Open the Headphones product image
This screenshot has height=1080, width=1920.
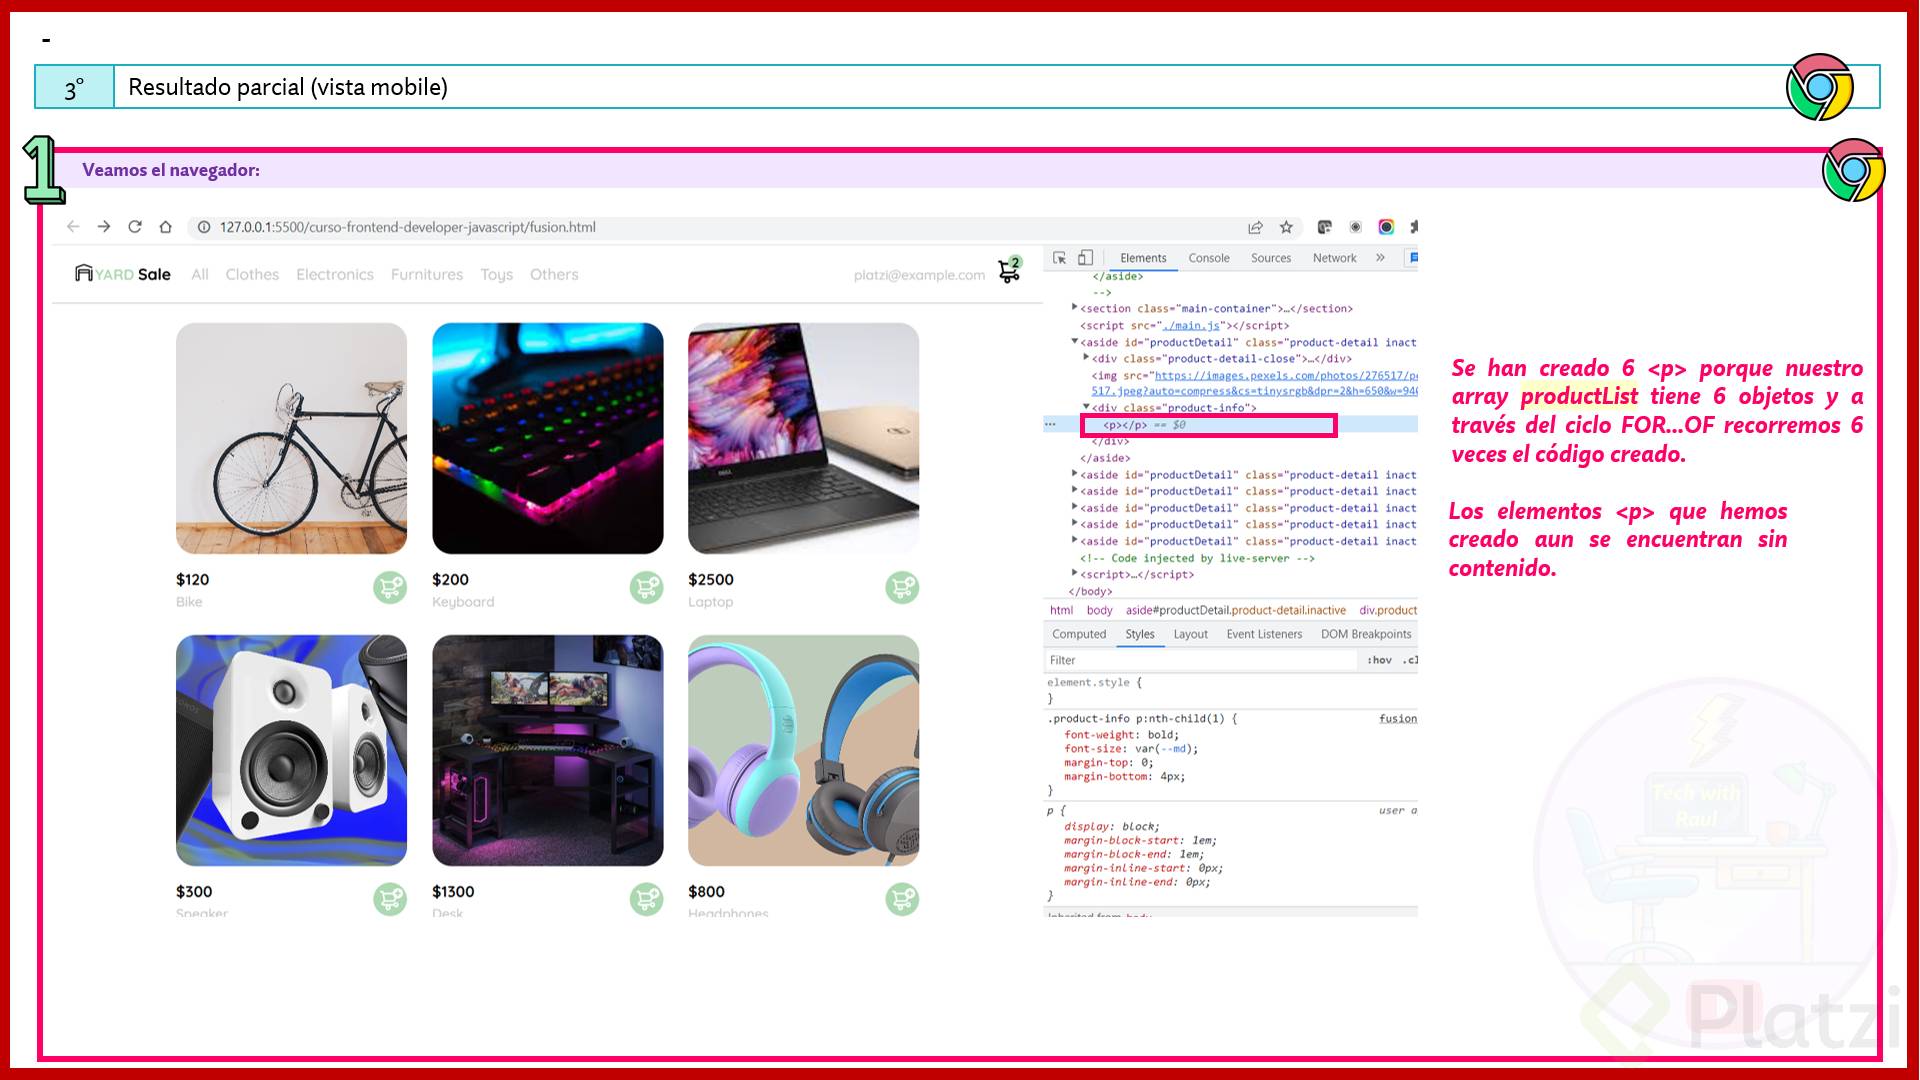point(803,750)
